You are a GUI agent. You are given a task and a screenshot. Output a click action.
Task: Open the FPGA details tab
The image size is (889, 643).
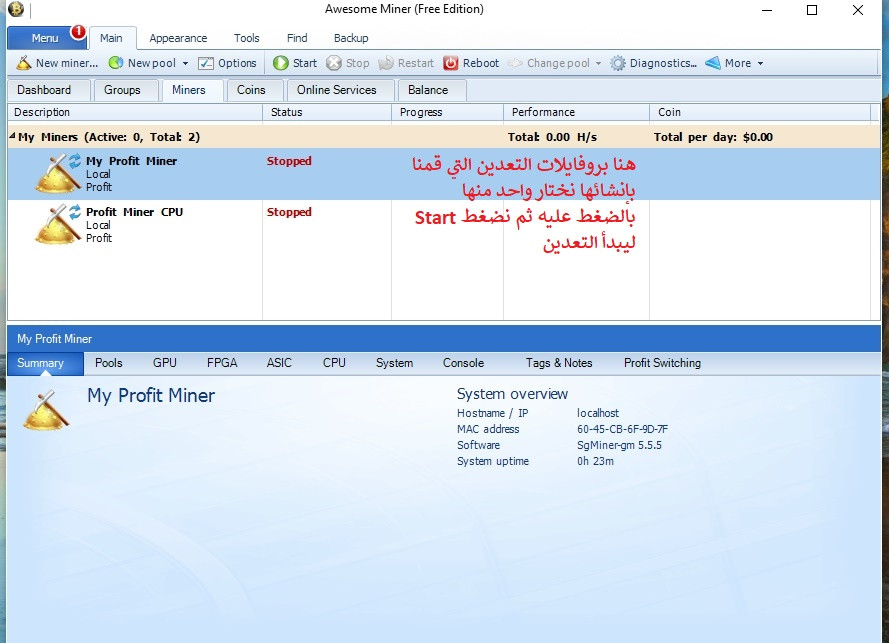pos(222,363)
